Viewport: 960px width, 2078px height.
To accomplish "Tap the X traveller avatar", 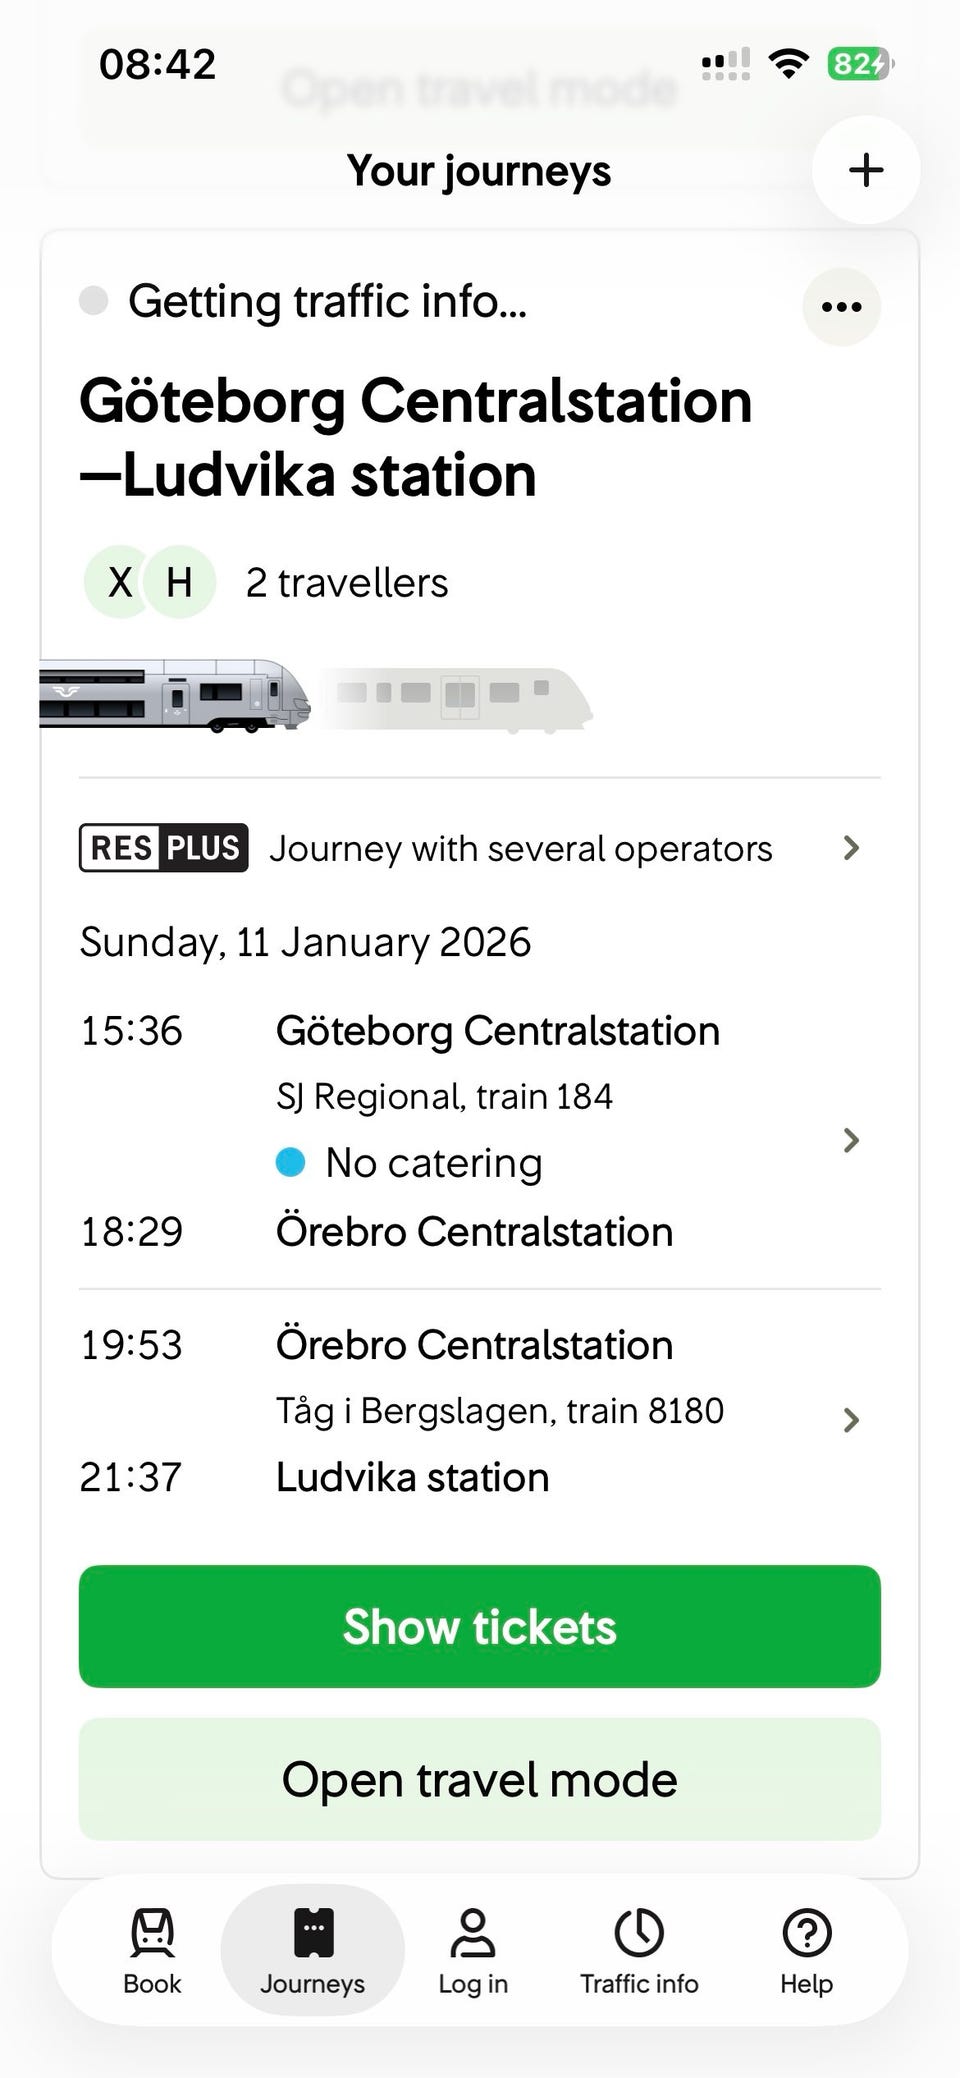I will tap(120, 582).
